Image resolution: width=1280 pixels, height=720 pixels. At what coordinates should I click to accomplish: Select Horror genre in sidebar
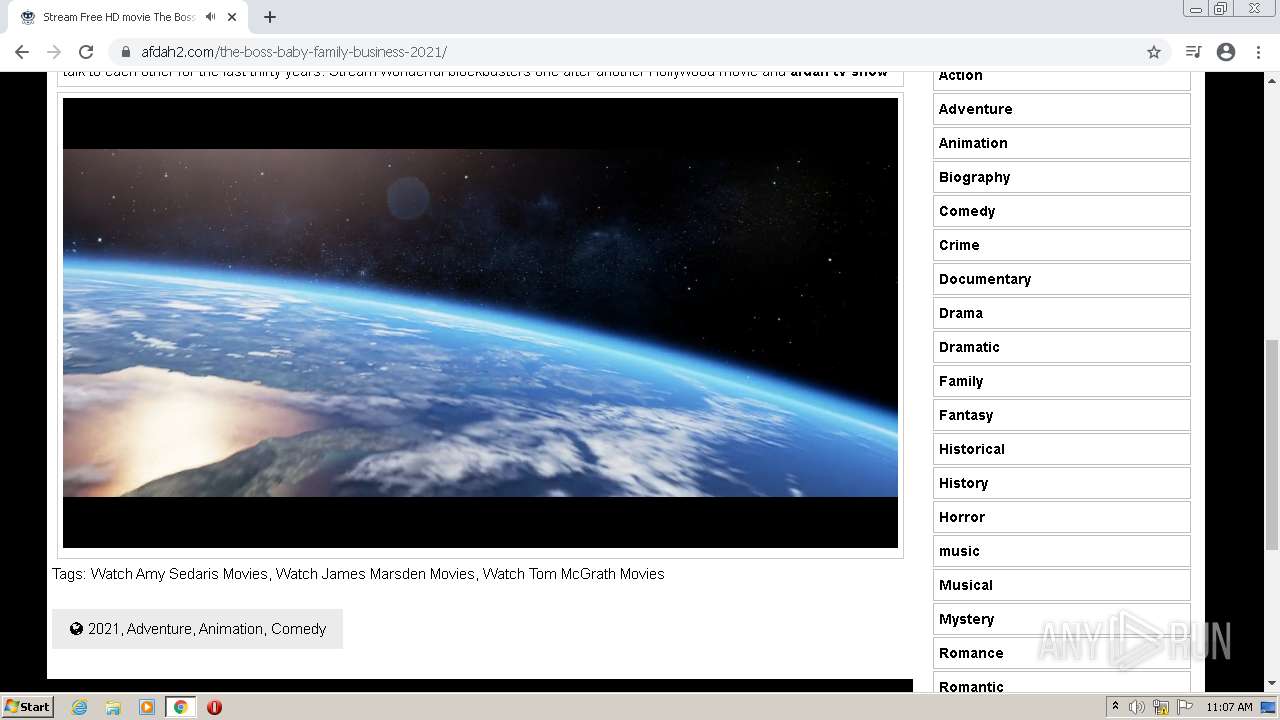pos(1061,517)
